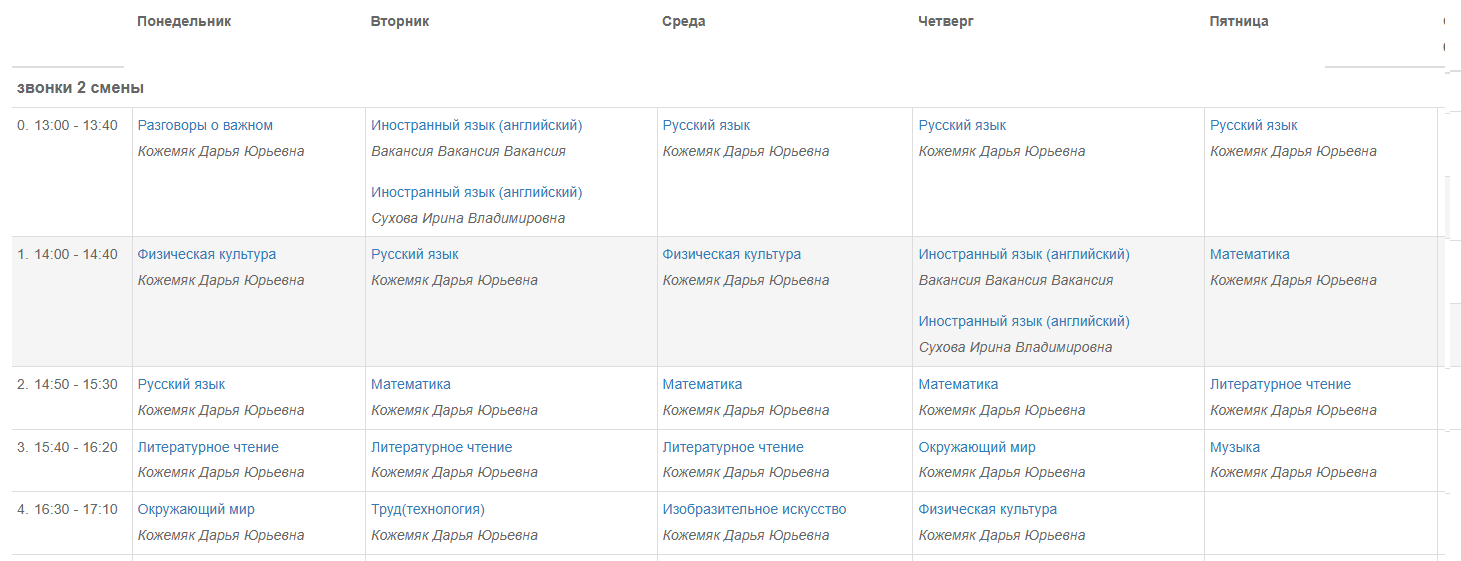Viewport: 1461px width, 561px height.
Task: Open Thursday's Окружающий мир lesson
Action: tap(977, 447)
